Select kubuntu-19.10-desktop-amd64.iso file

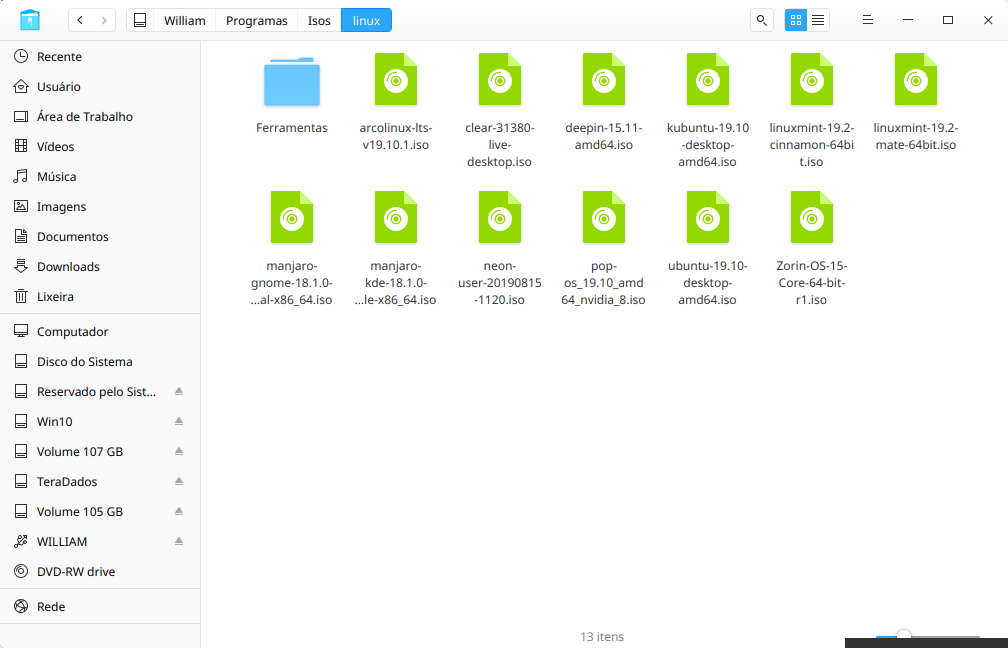708,111
